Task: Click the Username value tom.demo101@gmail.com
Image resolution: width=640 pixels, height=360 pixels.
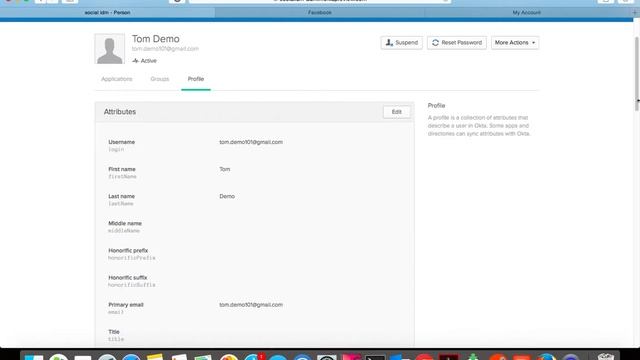Action: click(x=251, y=142)
